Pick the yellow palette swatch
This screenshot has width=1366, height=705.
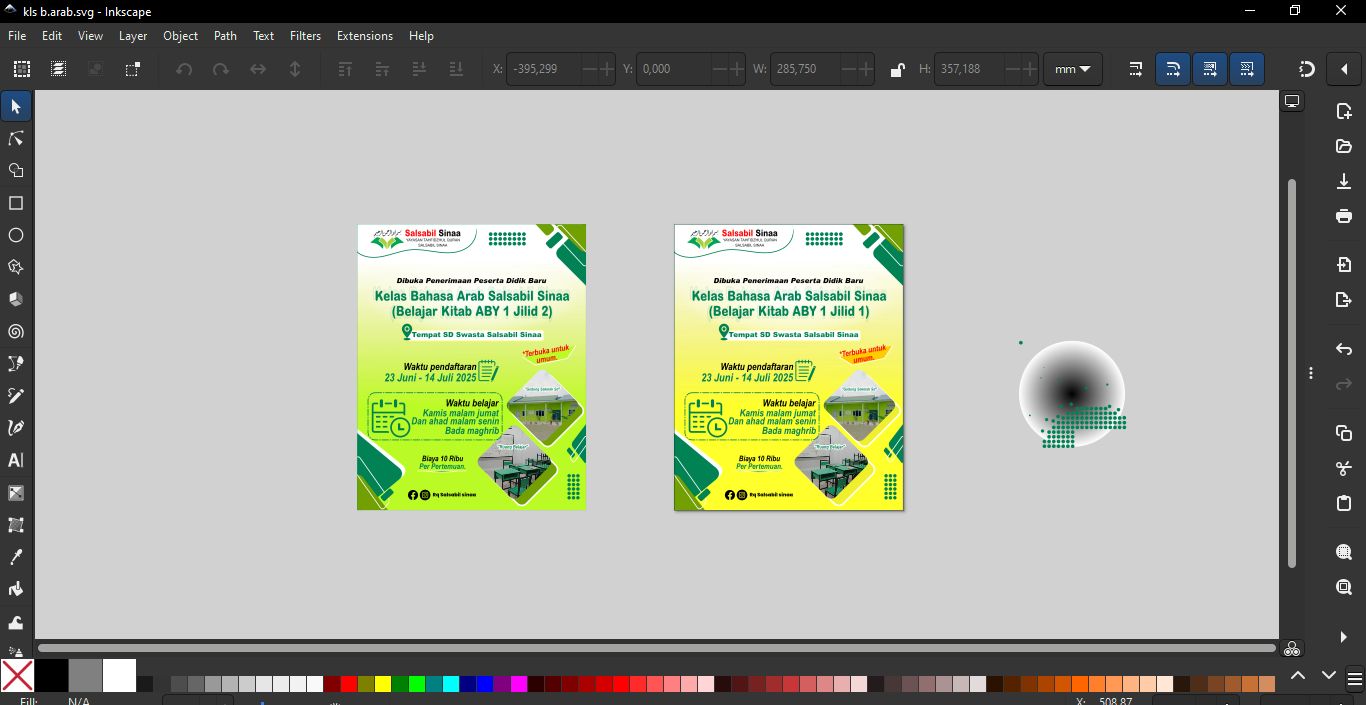click(x=383, y=684)
